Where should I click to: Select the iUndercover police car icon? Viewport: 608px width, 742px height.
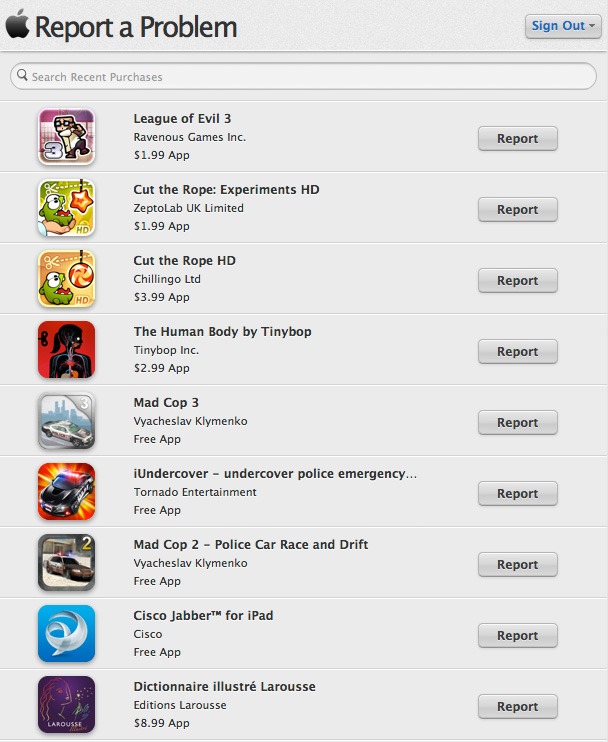click(66, 492)
